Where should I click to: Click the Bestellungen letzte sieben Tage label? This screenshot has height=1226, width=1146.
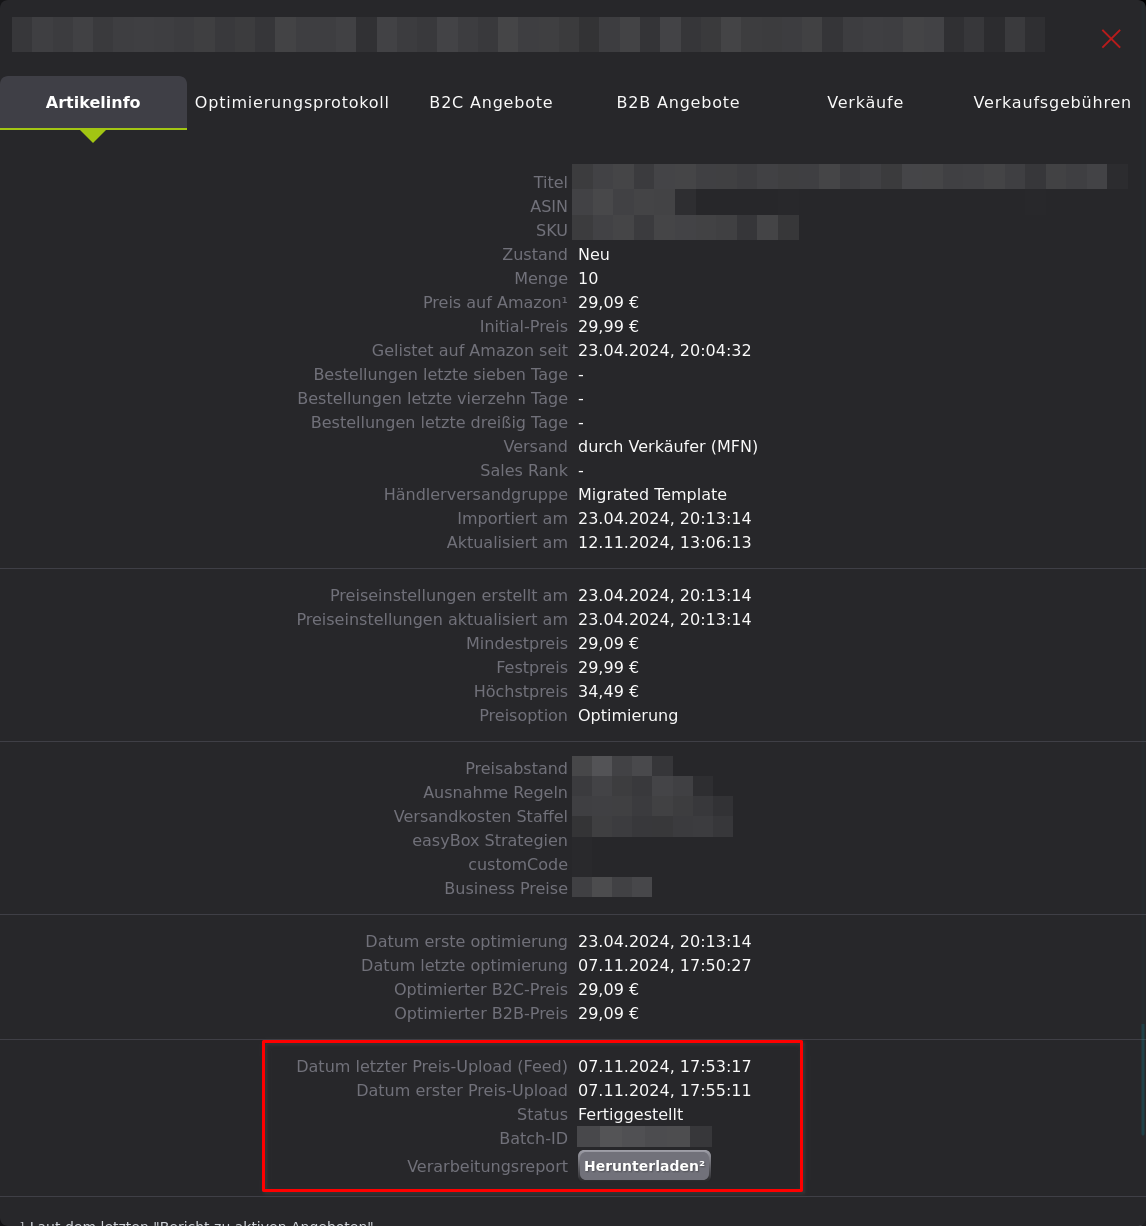click(441, 374)
